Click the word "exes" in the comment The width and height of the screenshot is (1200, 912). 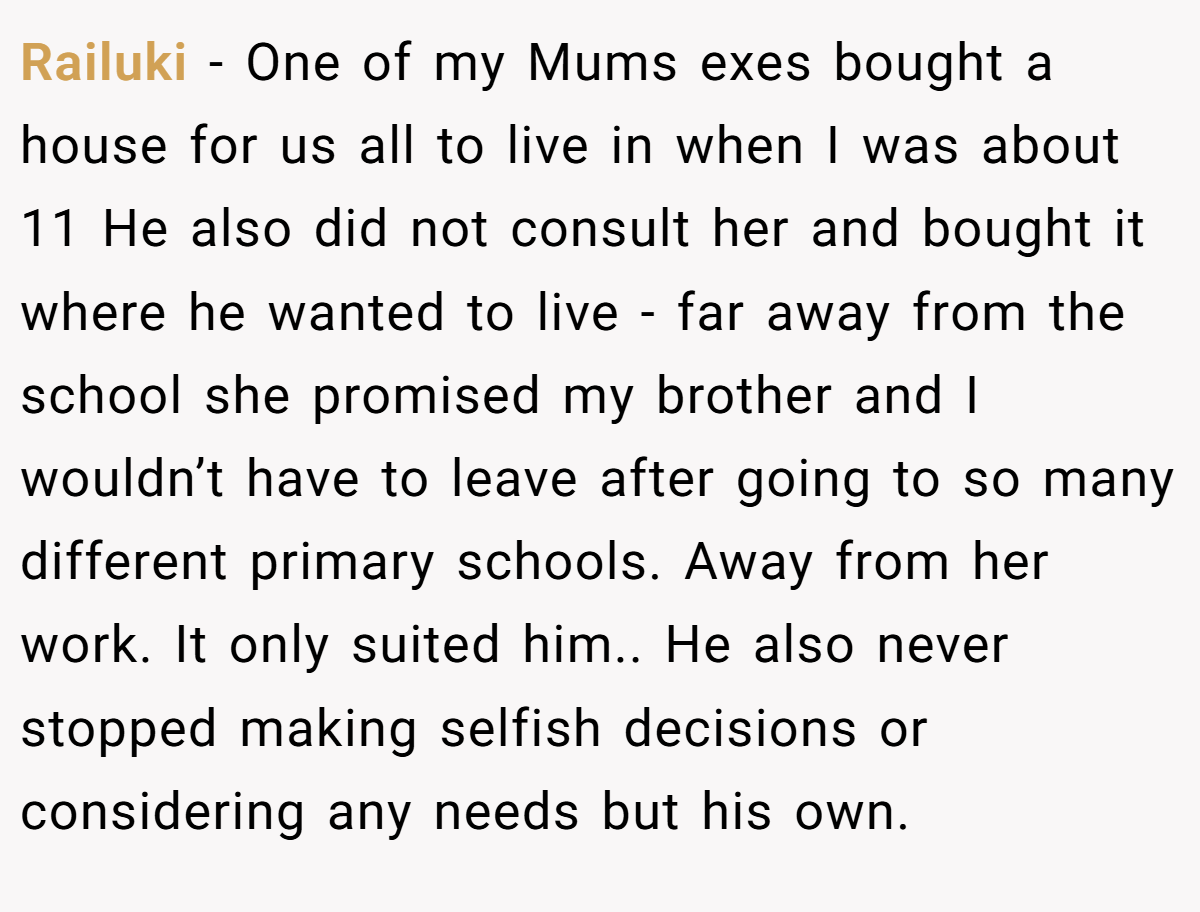757,64
